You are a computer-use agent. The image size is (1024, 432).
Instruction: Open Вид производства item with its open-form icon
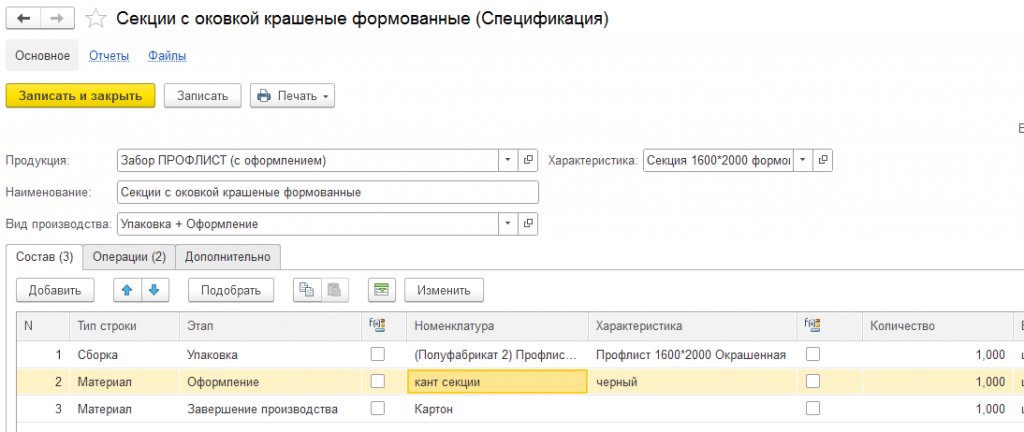coord(528,224)
